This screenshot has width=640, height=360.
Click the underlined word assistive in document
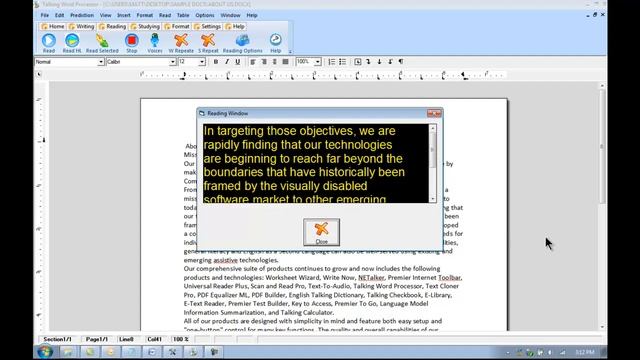[225, 260]
